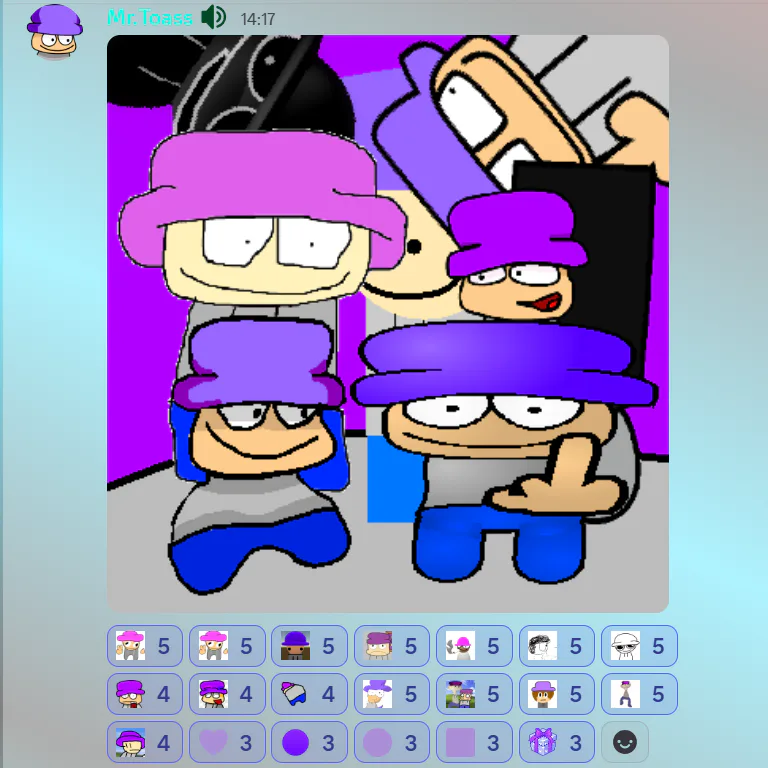Toggle the light purple circle reaction
Viewport: 768px width, 768px height.
click(x=392, y=742)
